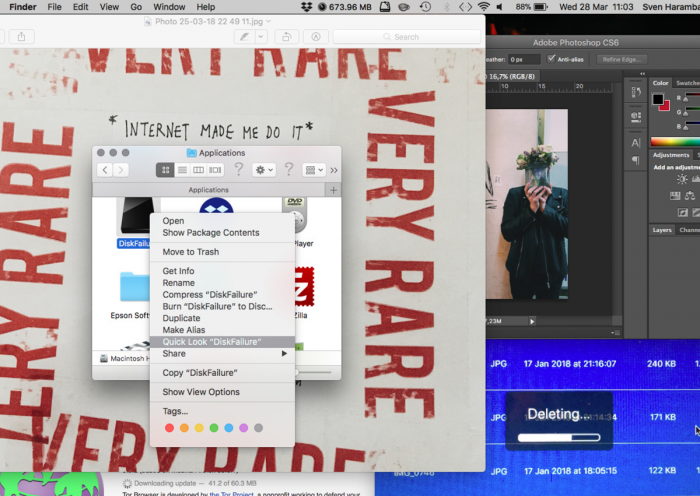Switch Finder to column view
This screenshot has height=496, width=700.
199,170
